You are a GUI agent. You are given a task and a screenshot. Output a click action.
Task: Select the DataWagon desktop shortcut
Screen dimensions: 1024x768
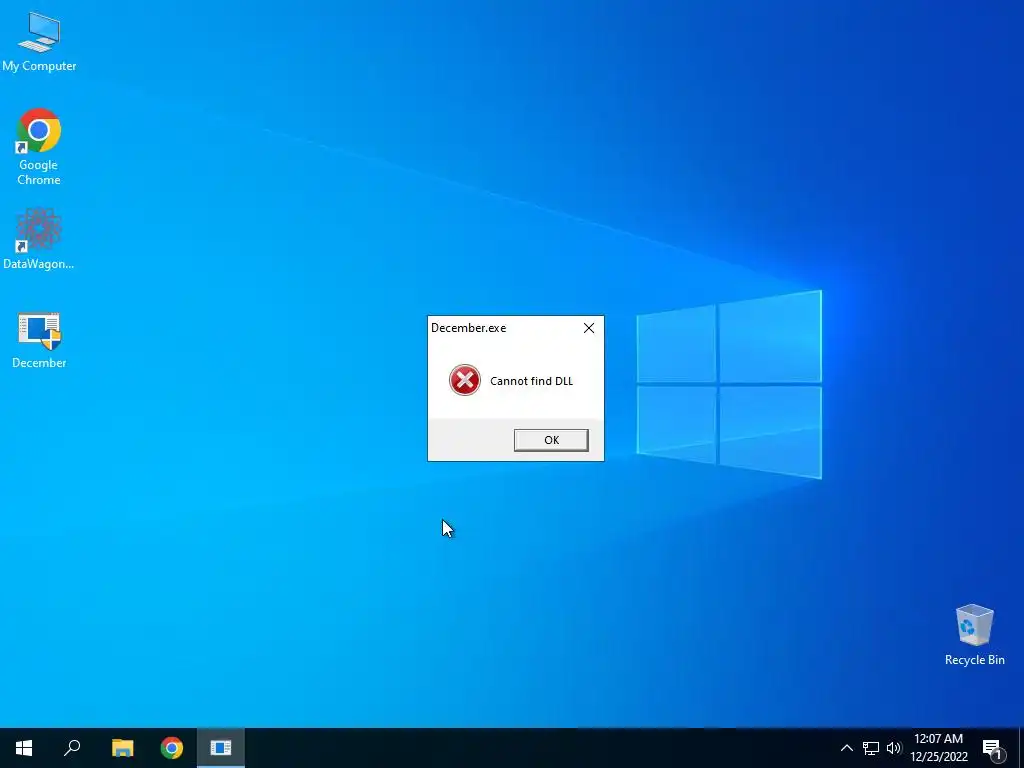coord(39,238)
